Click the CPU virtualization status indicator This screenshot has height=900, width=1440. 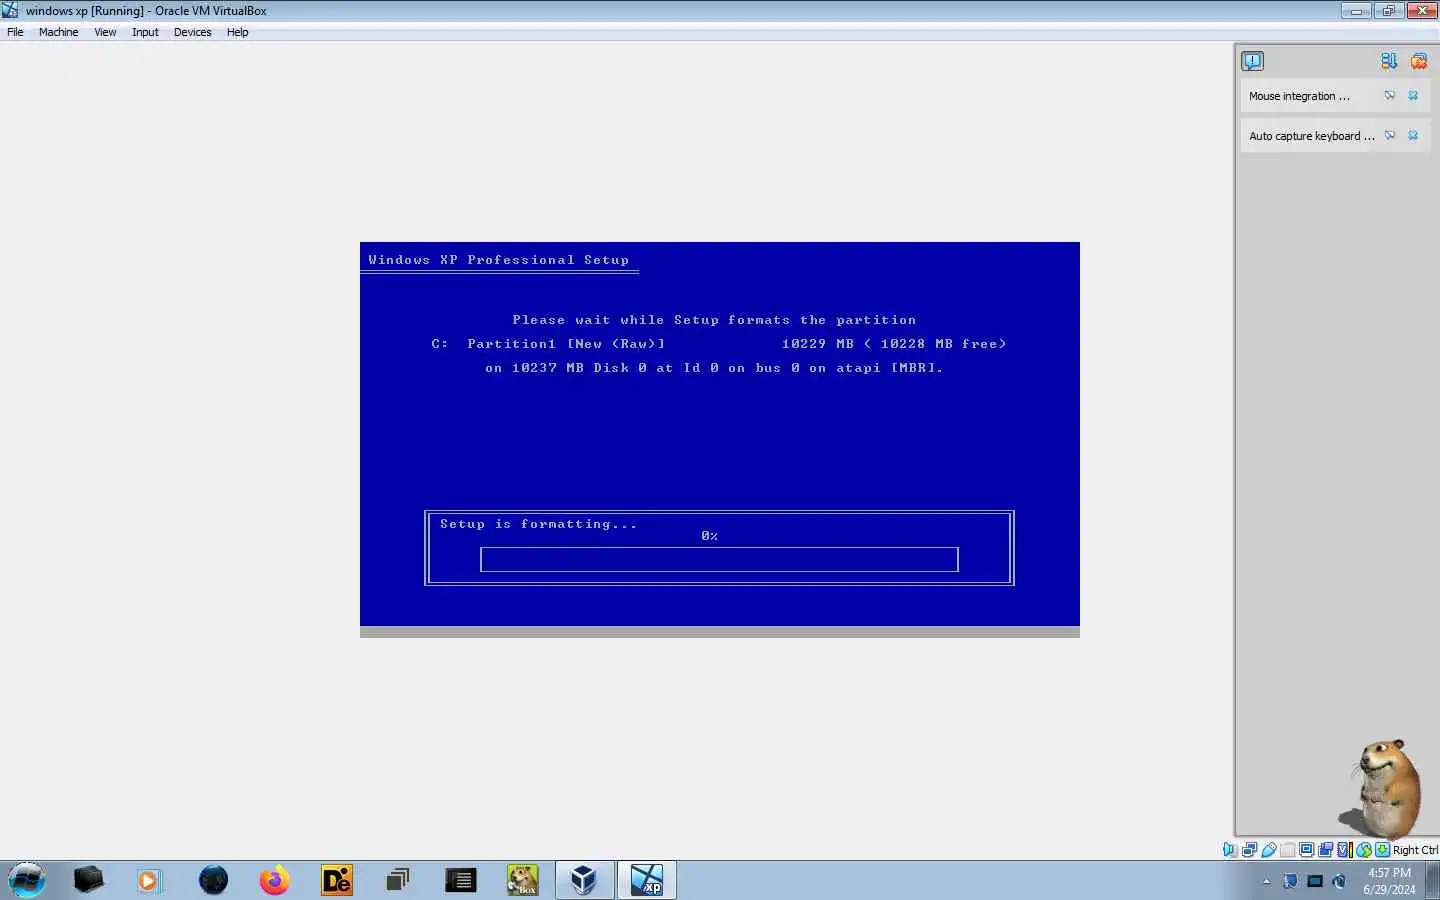pos(1344,850)
